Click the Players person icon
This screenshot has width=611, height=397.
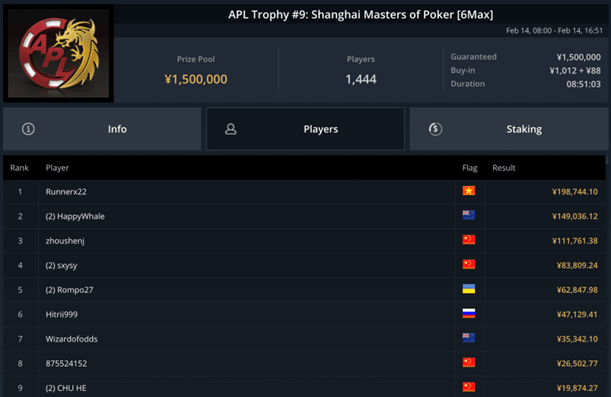click(x=231, y=129)
